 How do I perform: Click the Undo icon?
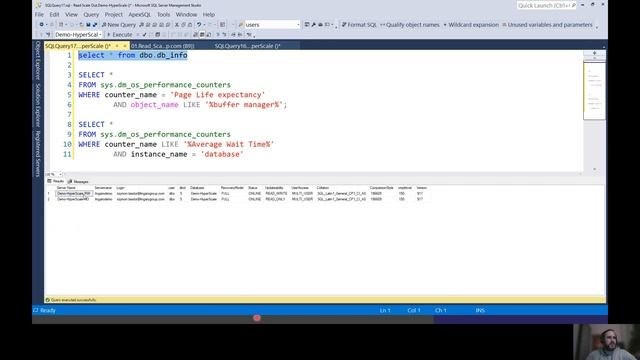coord(199,25)
